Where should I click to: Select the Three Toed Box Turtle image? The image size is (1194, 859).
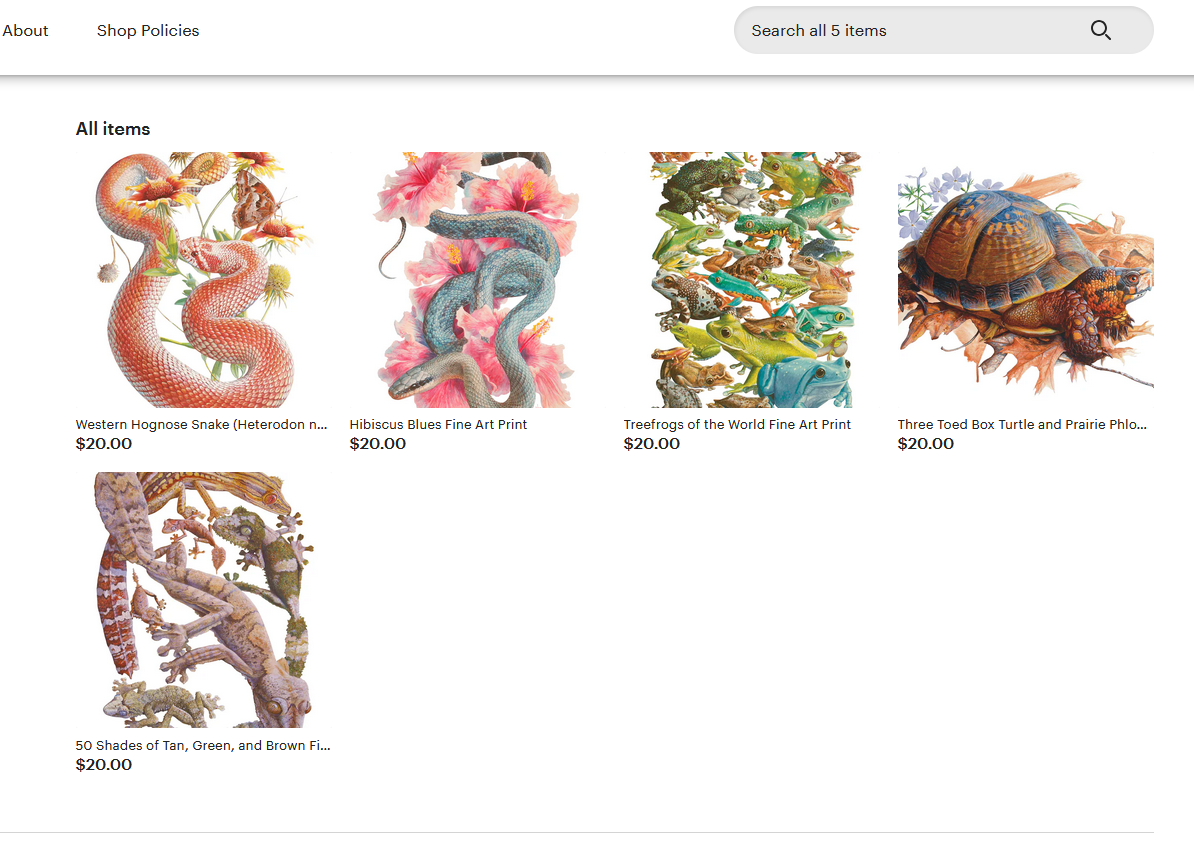pyautogui.click(x=1025, y=280)
